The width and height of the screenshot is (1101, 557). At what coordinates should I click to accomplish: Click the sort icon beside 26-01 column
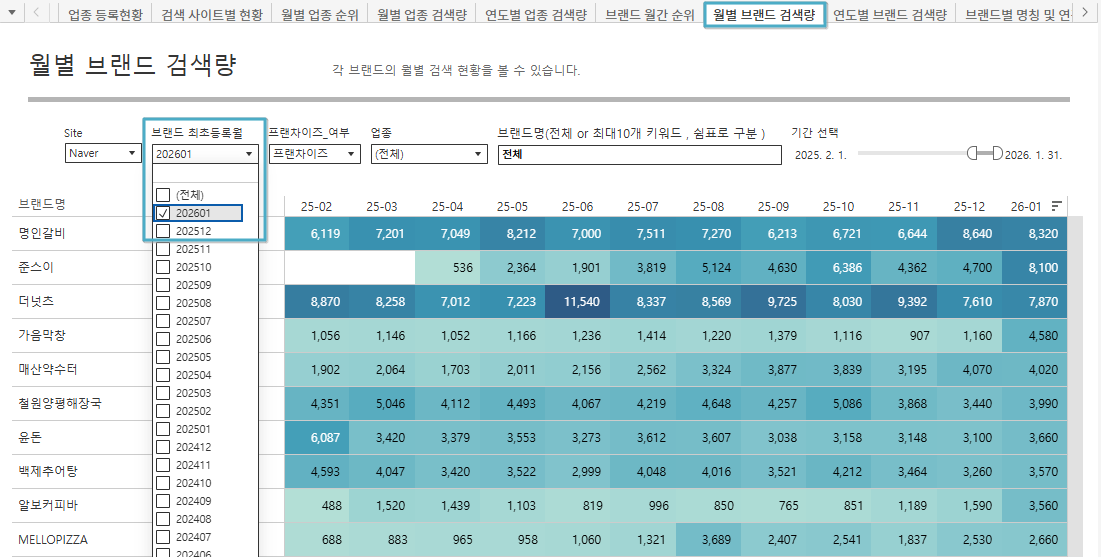tap(1057, 206)
